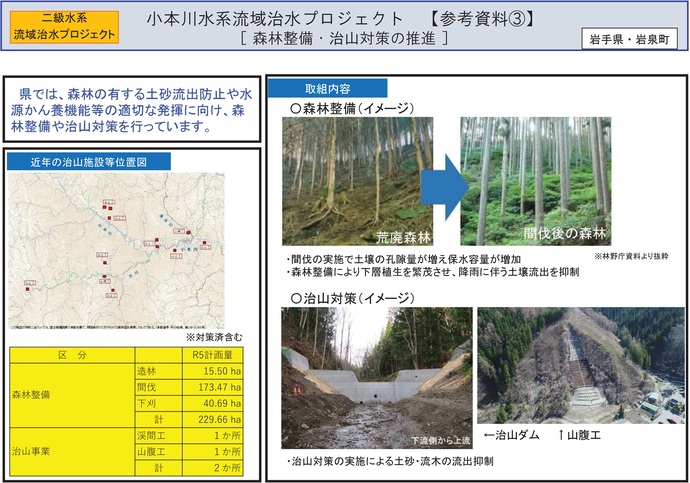Click the blue arrow between forest photos
690x483 pixels.
(440, 181)
